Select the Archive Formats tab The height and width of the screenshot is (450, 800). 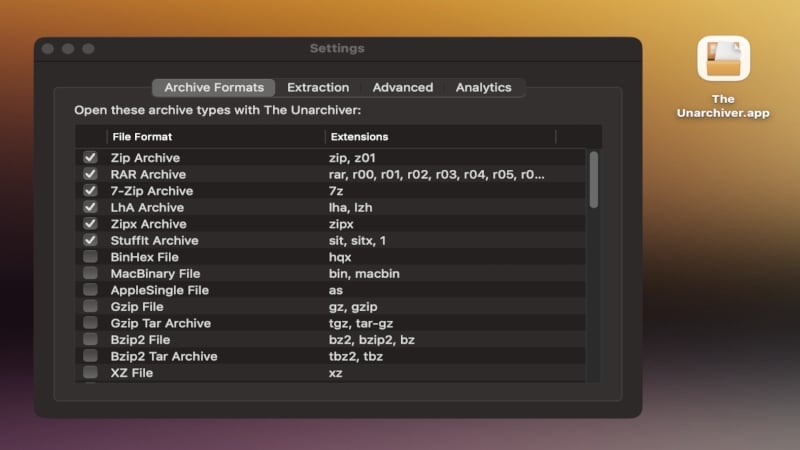click(x=214, y=87)
